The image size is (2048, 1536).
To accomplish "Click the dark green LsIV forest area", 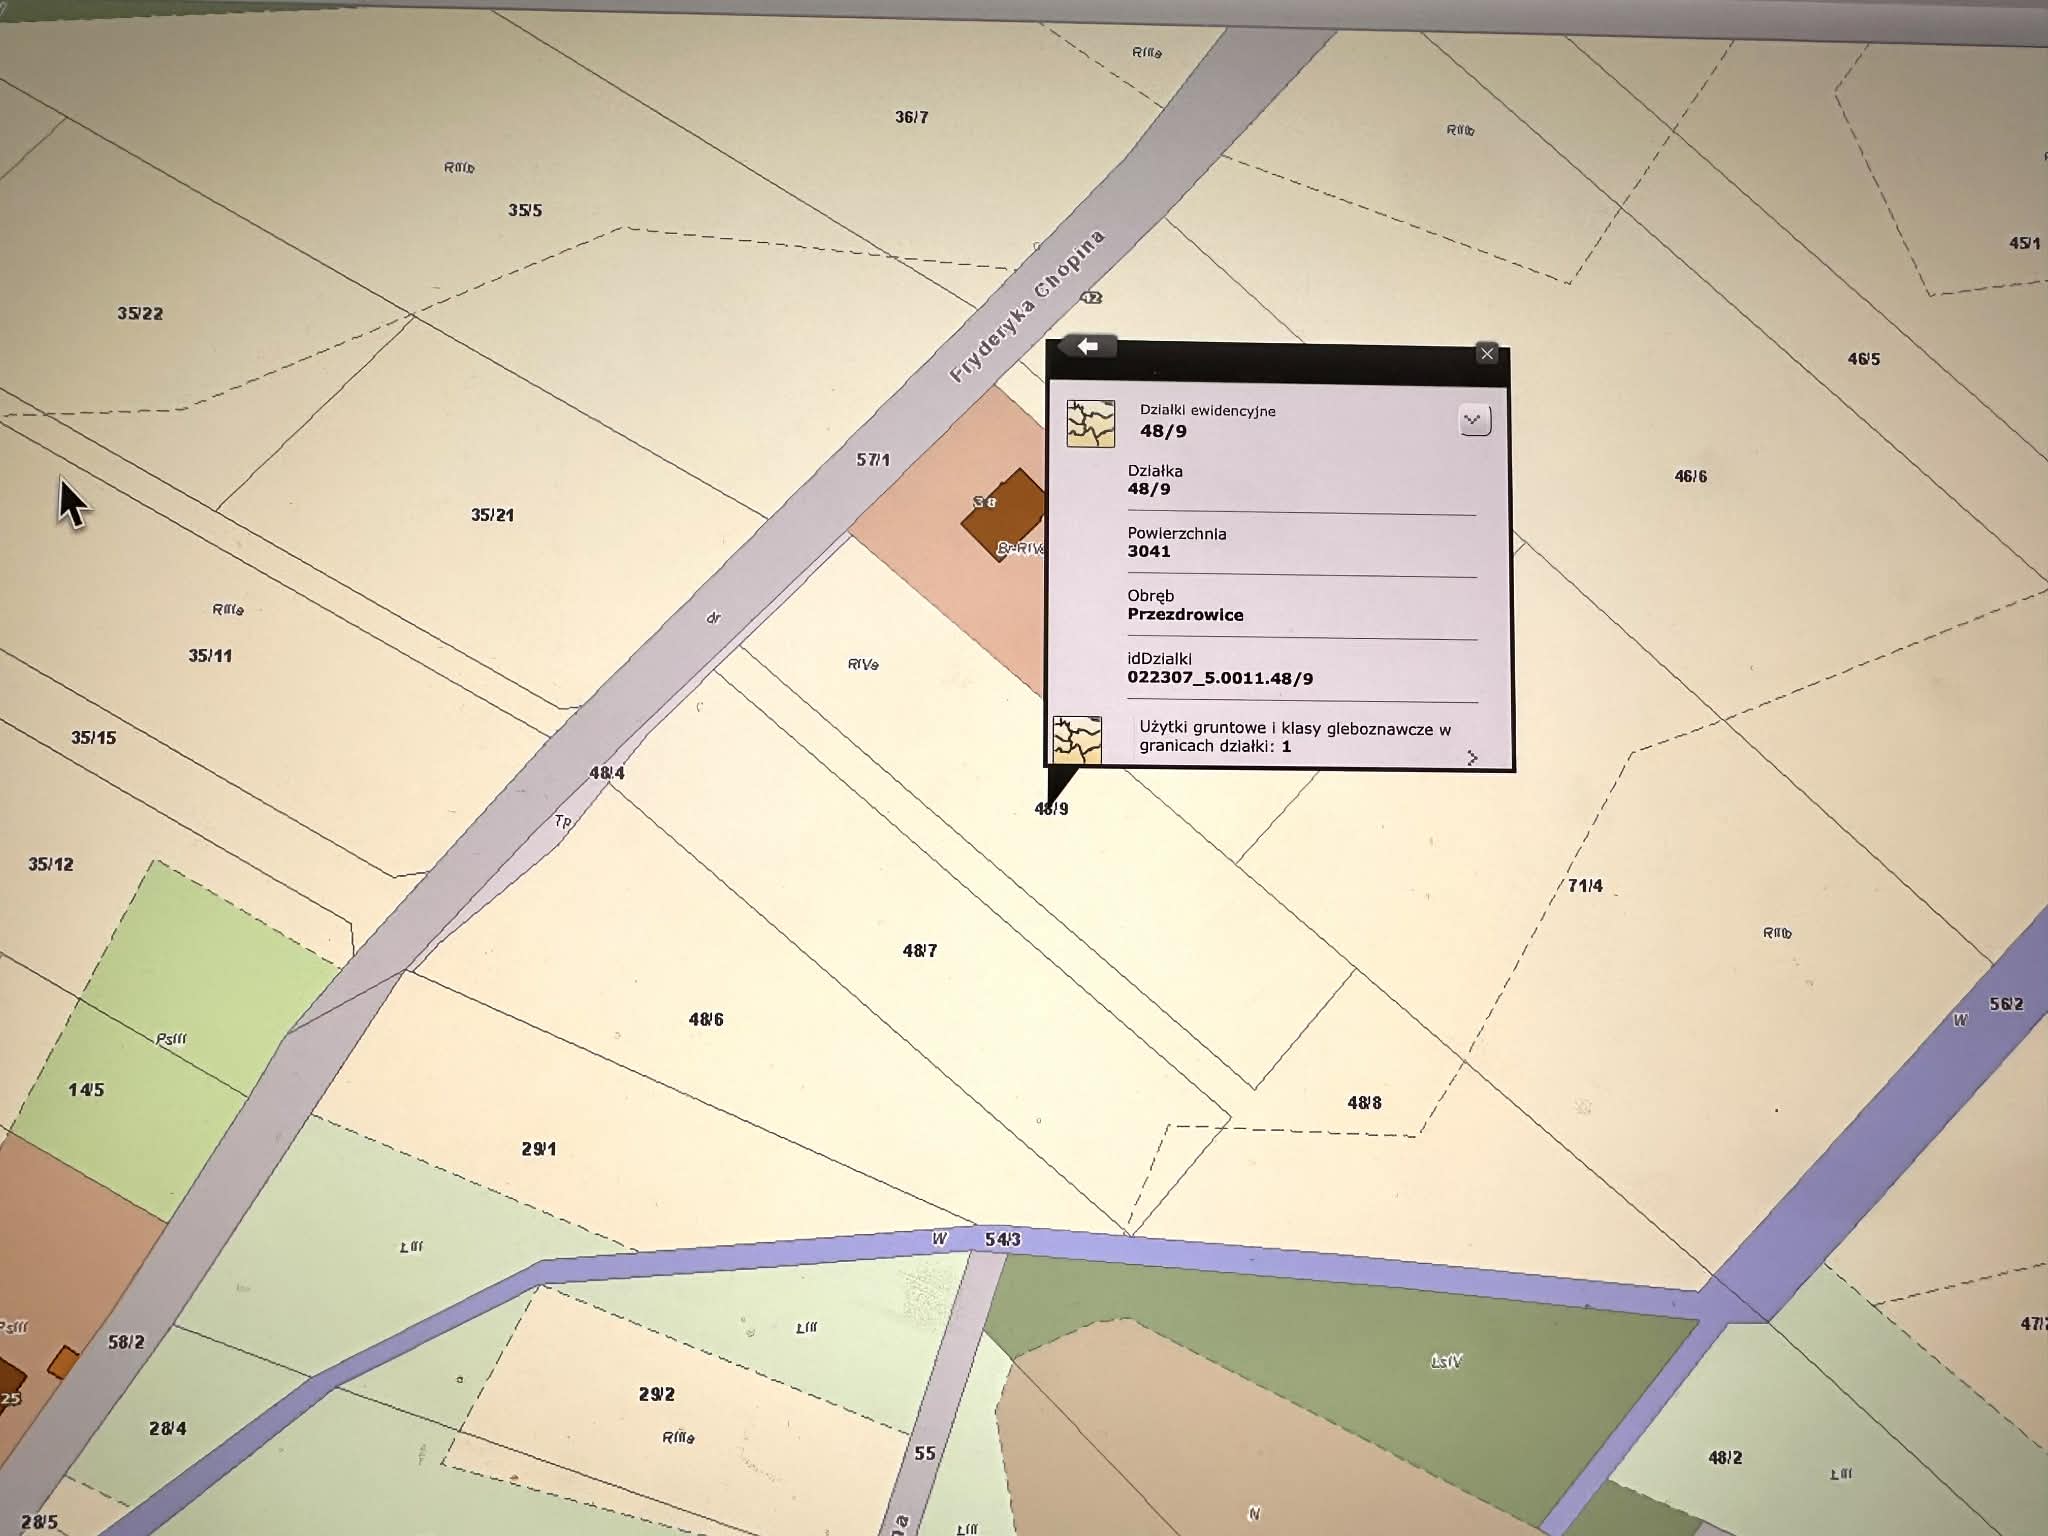I will [x=1445, y=1362].
